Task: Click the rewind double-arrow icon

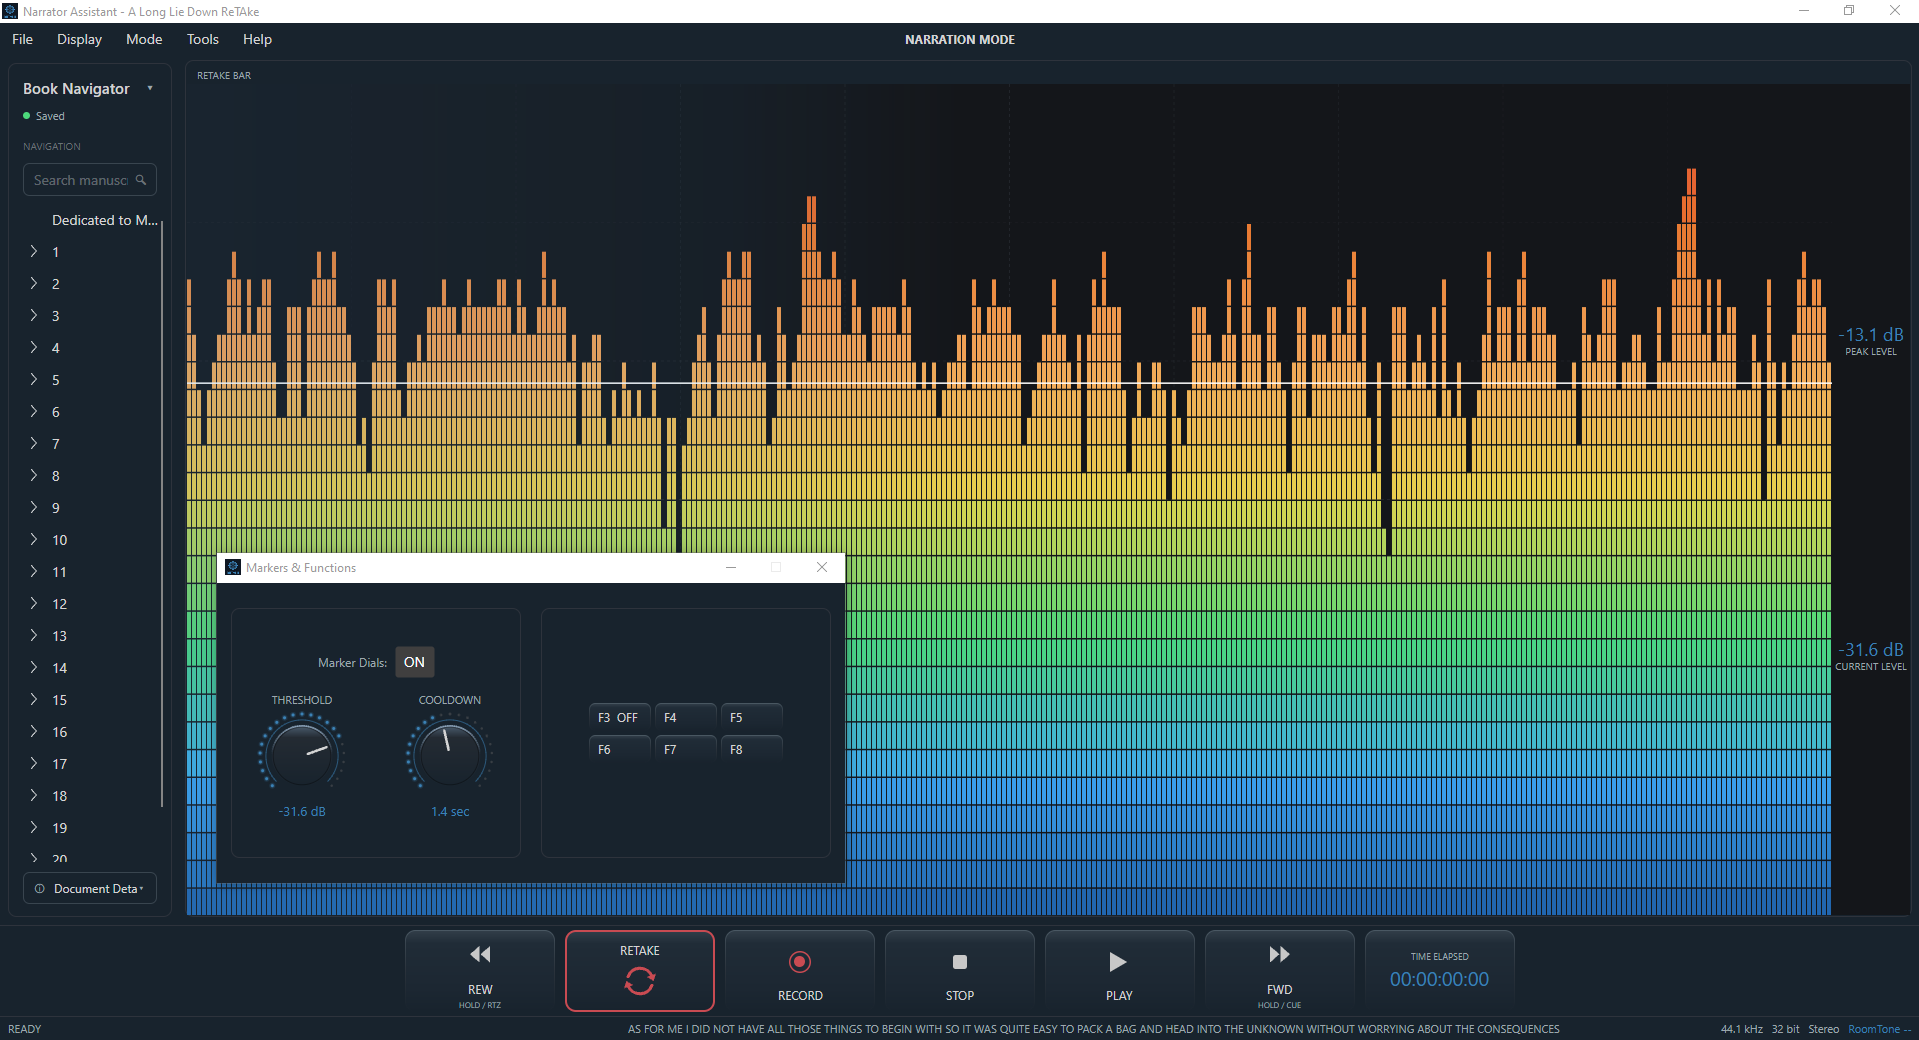Action: (x=480, y=954)
